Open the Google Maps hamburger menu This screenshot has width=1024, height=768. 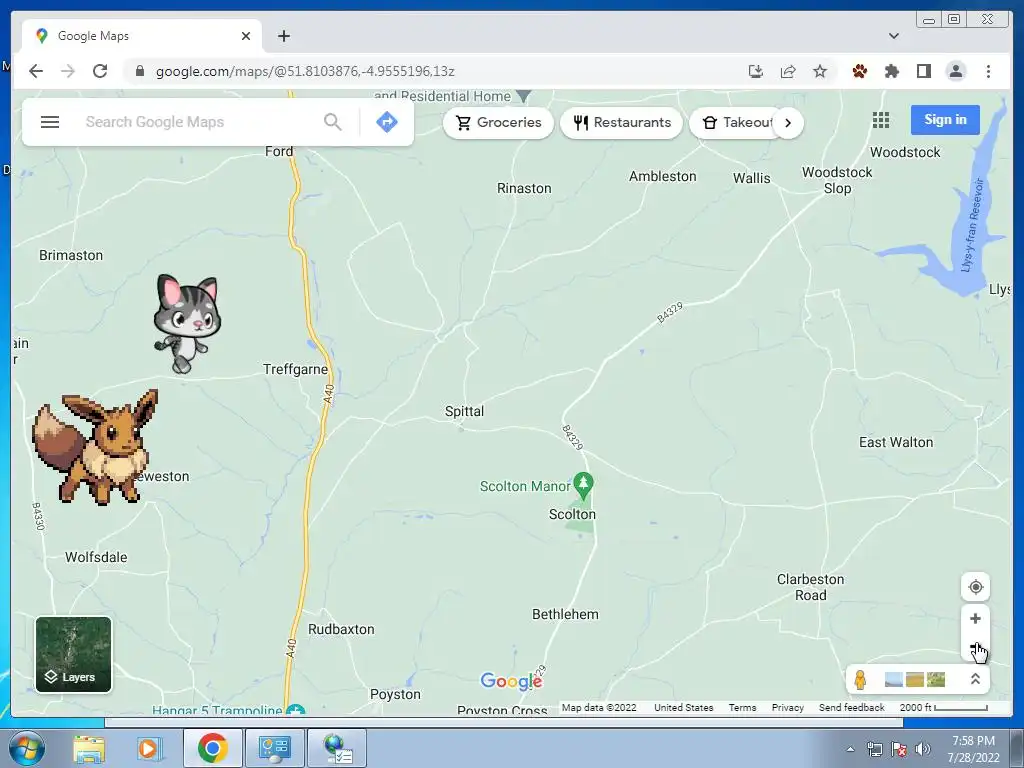click(50, 122)
